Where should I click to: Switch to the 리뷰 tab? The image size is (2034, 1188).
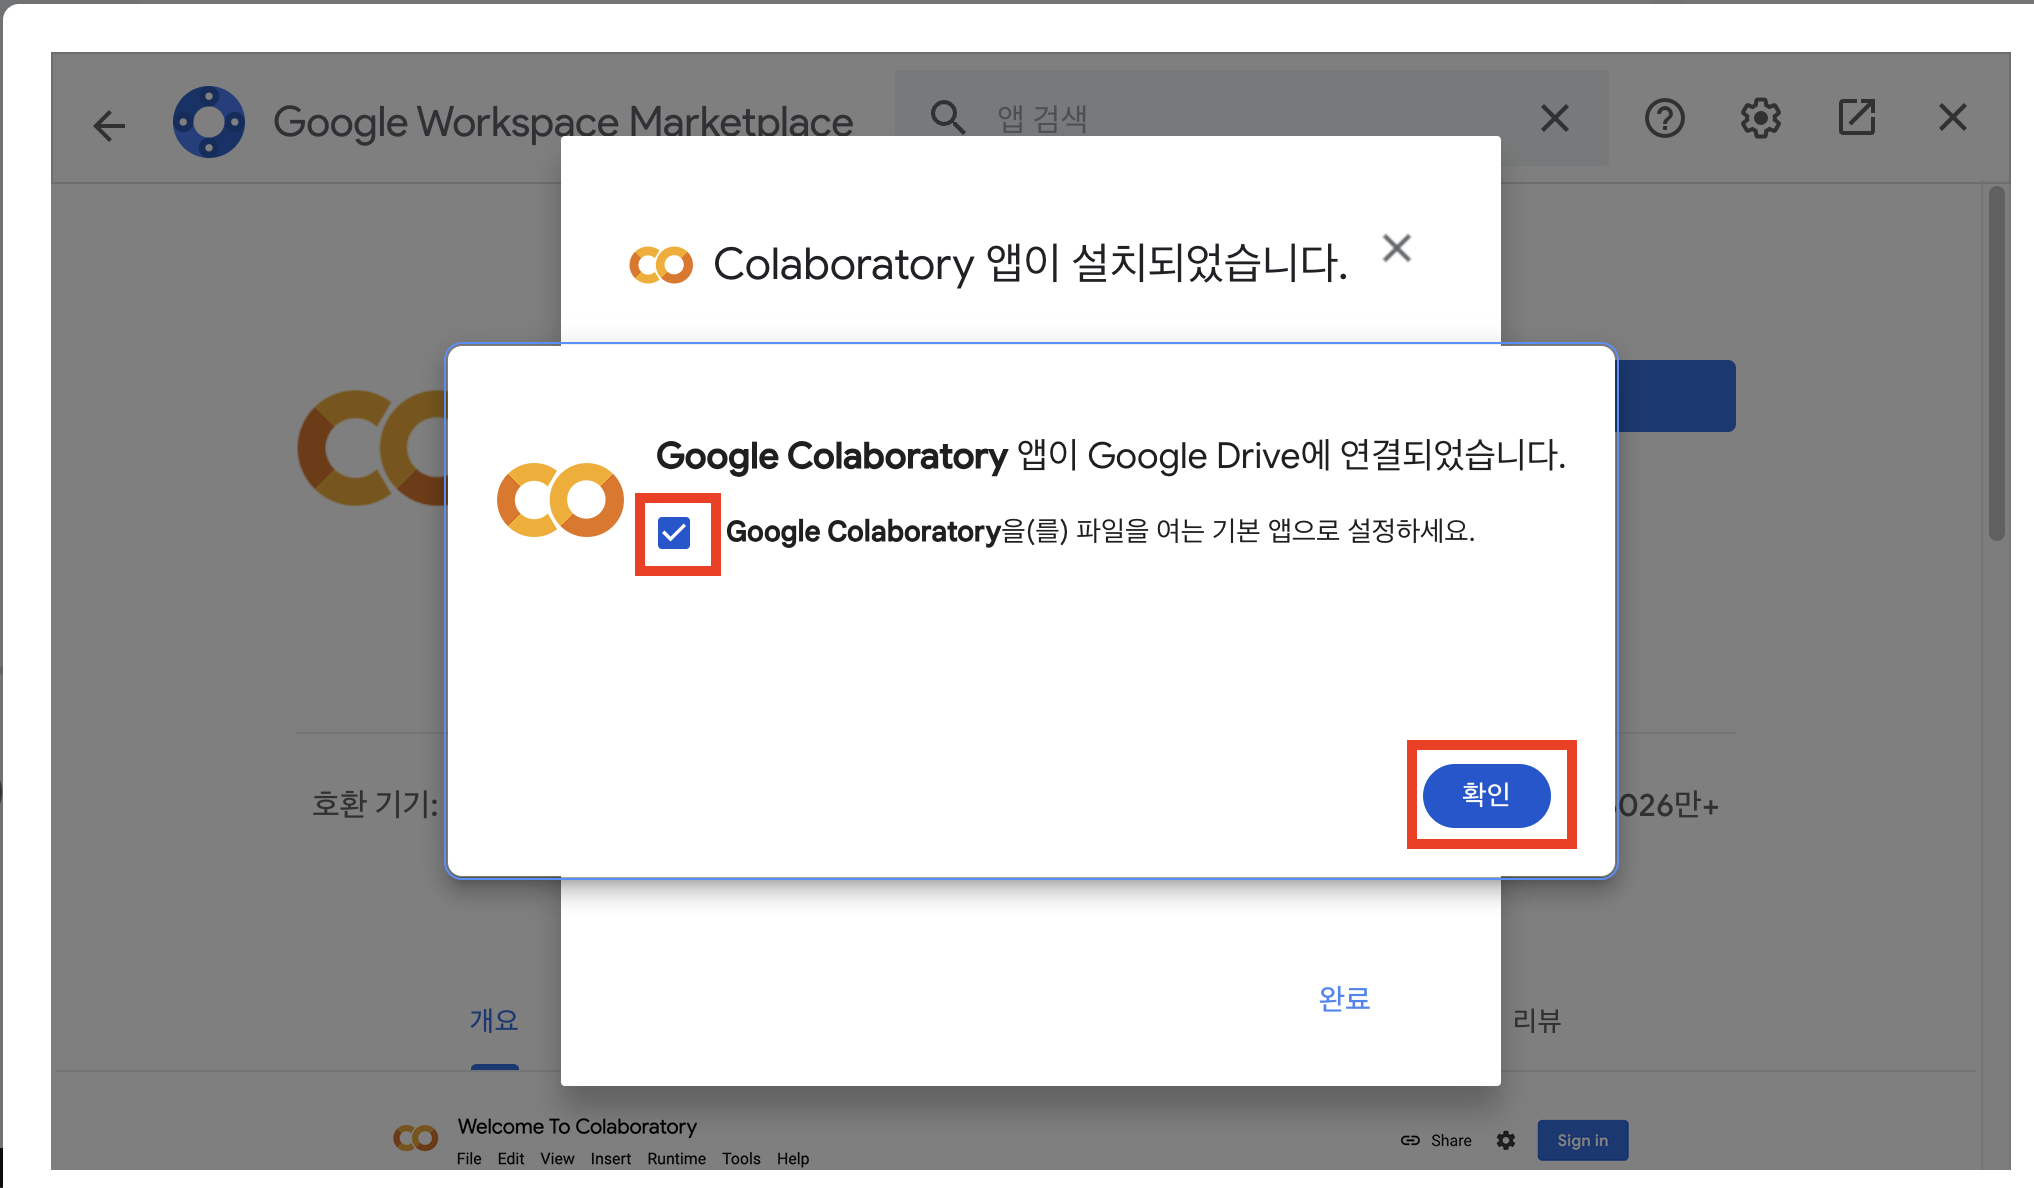[x=1536, y=1020]
